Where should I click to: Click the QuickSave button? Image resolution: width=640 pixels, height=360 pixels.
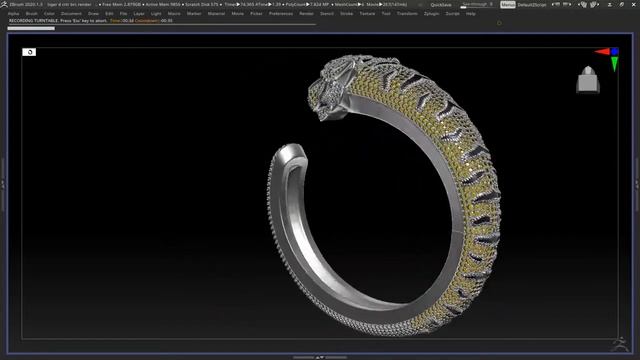click(x=441, y=5)
